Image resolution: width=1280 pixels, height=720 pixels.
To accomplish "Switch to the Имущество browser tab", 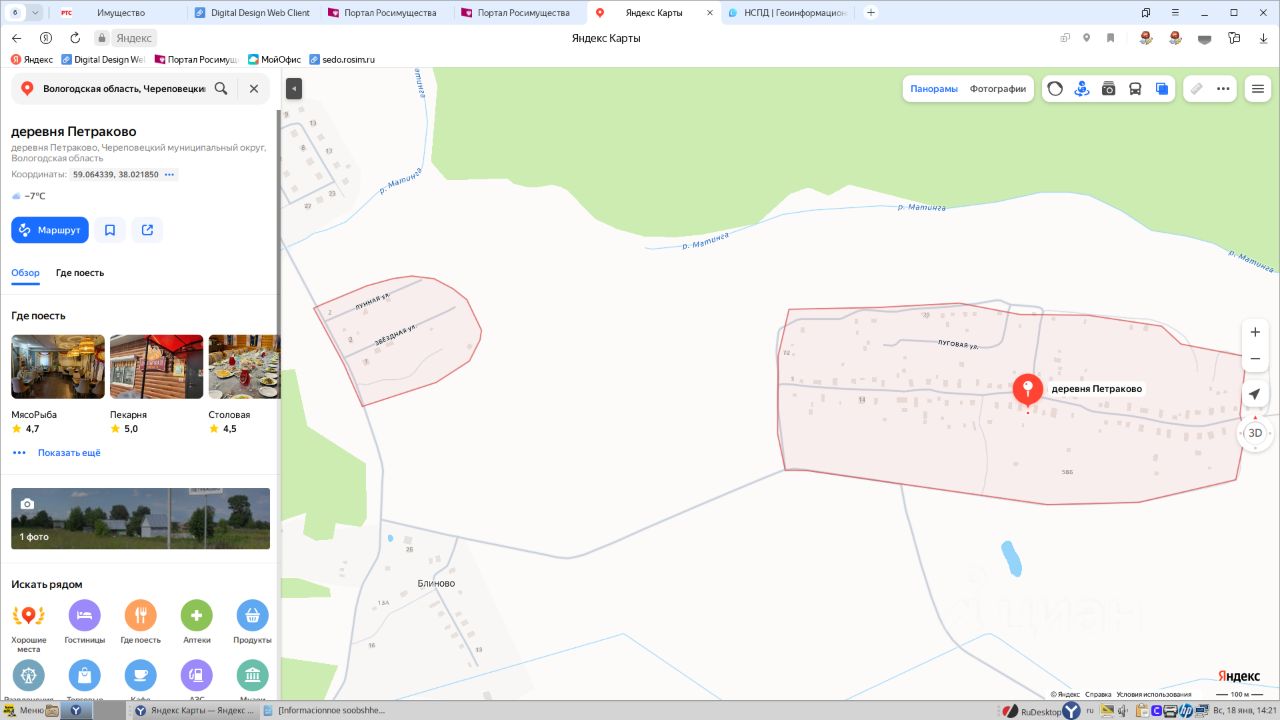I will coord(121,13).
